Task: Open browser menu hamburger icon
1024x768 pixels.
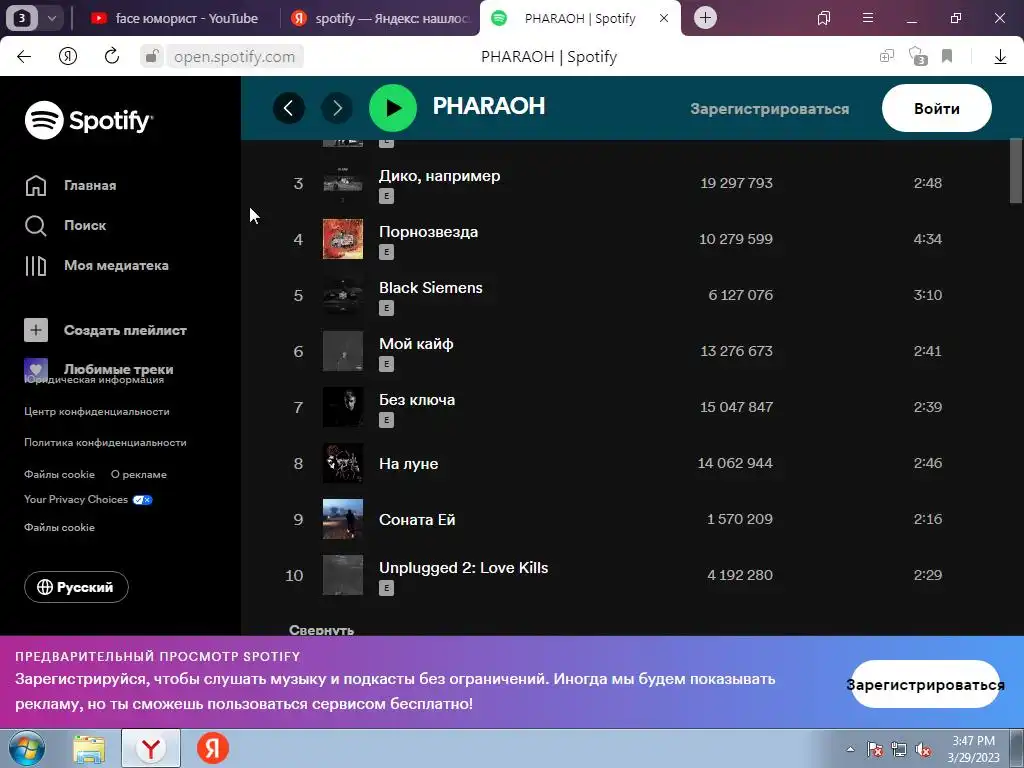Action: point(868,18)
